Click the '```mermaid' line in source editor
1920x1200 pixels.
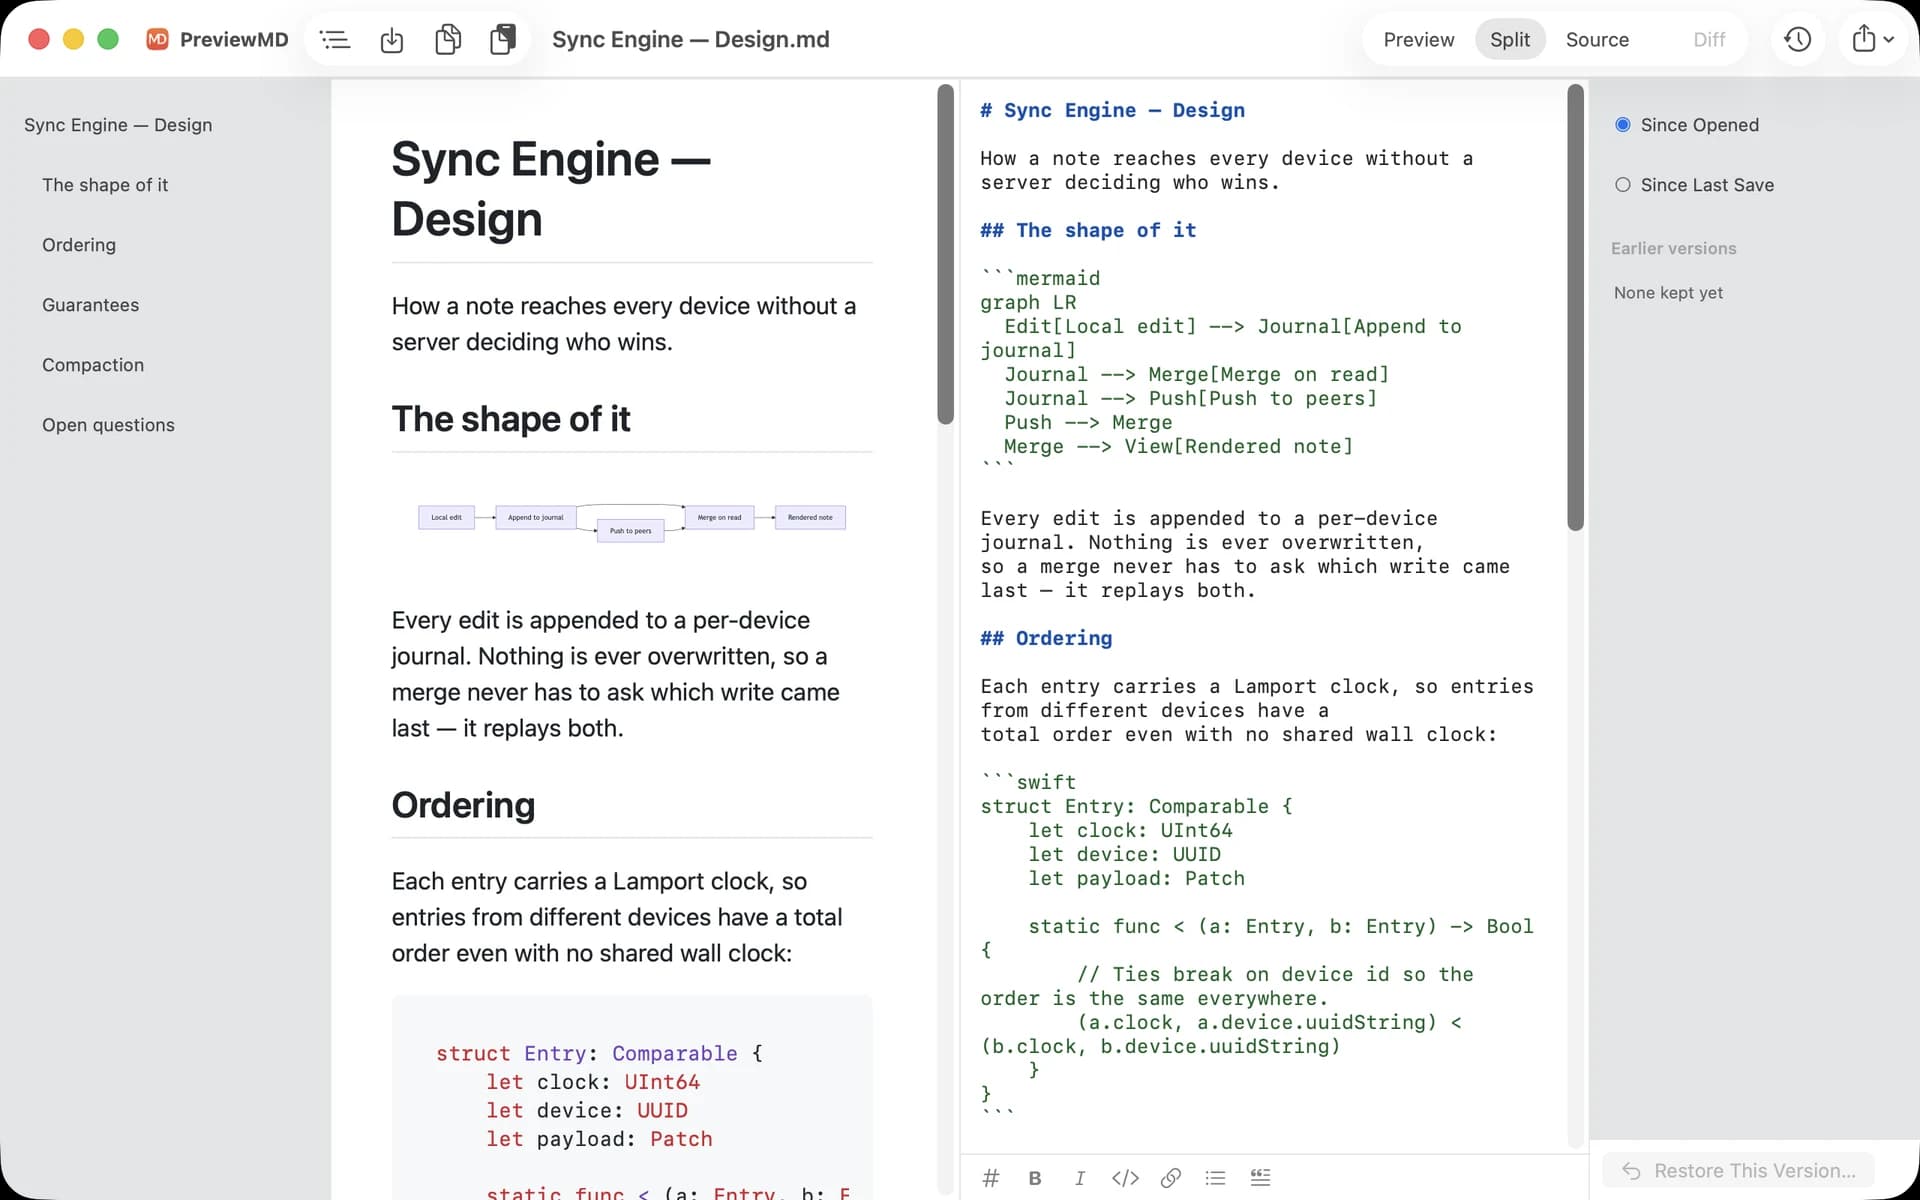(x=1040, y=278)
